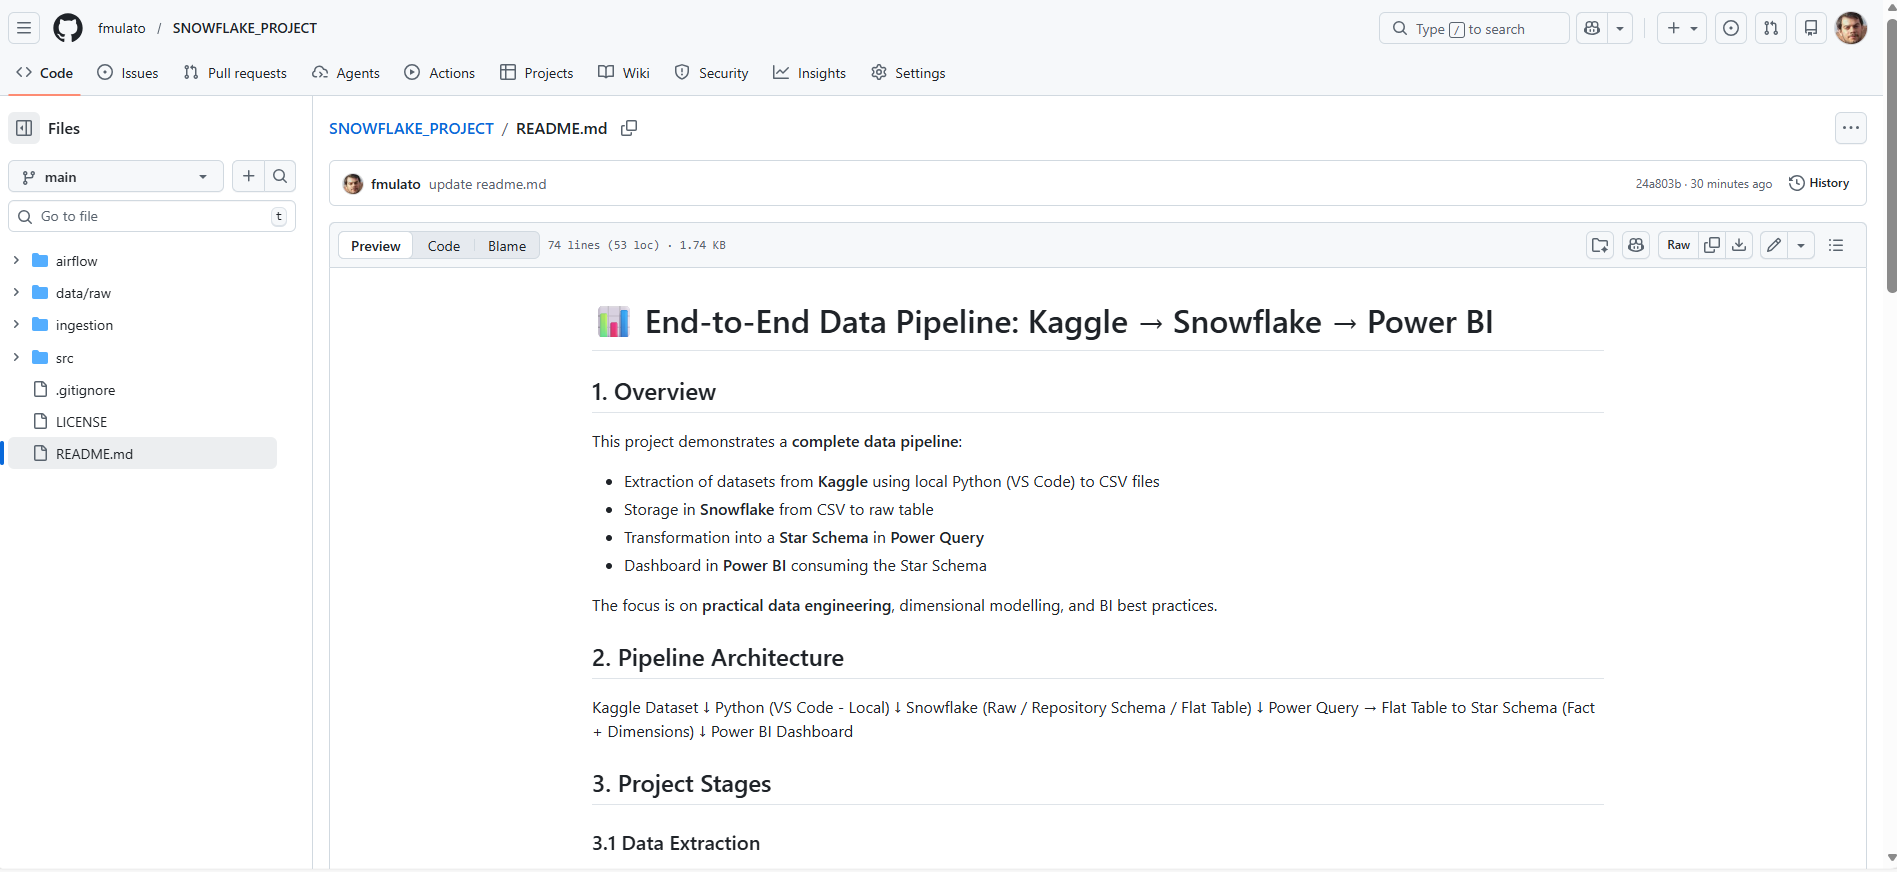Open file in Copilot workspace folder icon
This screenshot has width=1897, height=872.
(x=1600, y=245)
